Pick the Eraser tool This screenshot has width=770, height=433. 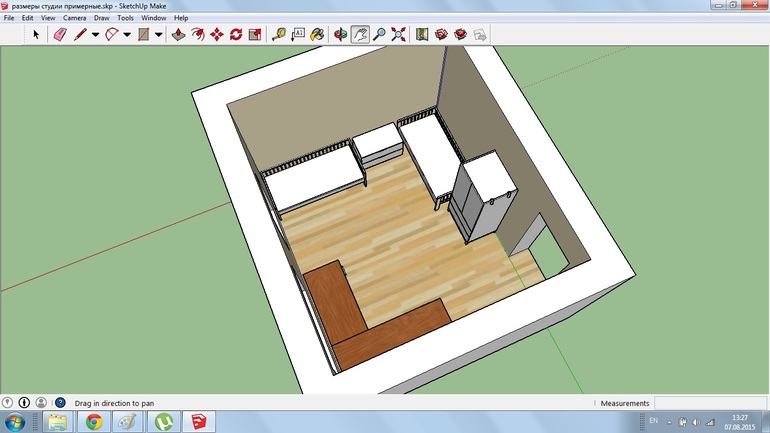pyautogui.click(x=58, y=34)
